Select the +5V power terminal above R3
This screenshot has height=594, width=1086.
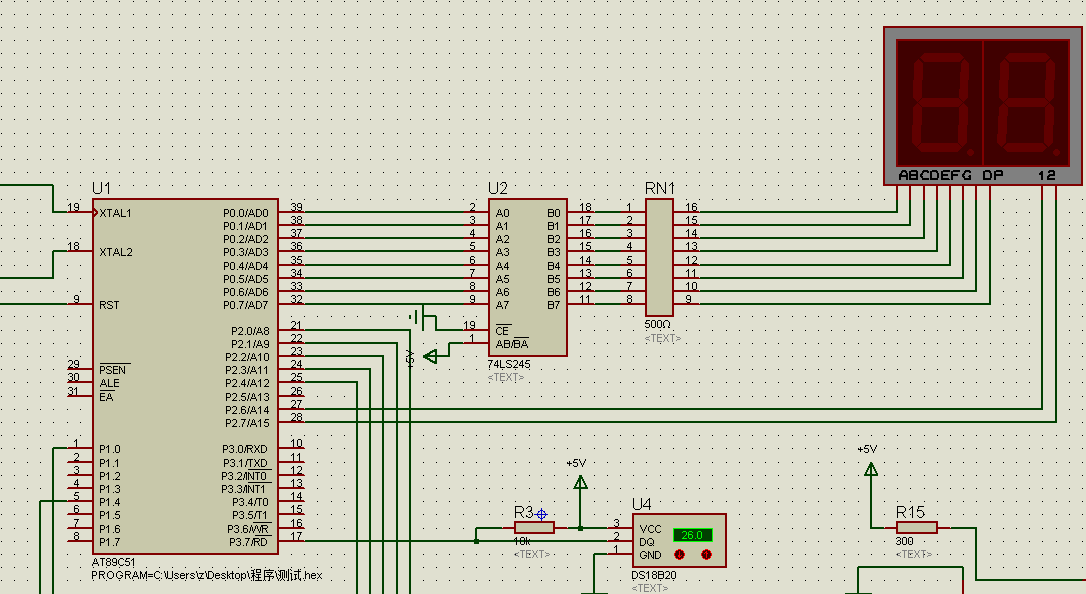pyautogui.click(x=580, y=482)
